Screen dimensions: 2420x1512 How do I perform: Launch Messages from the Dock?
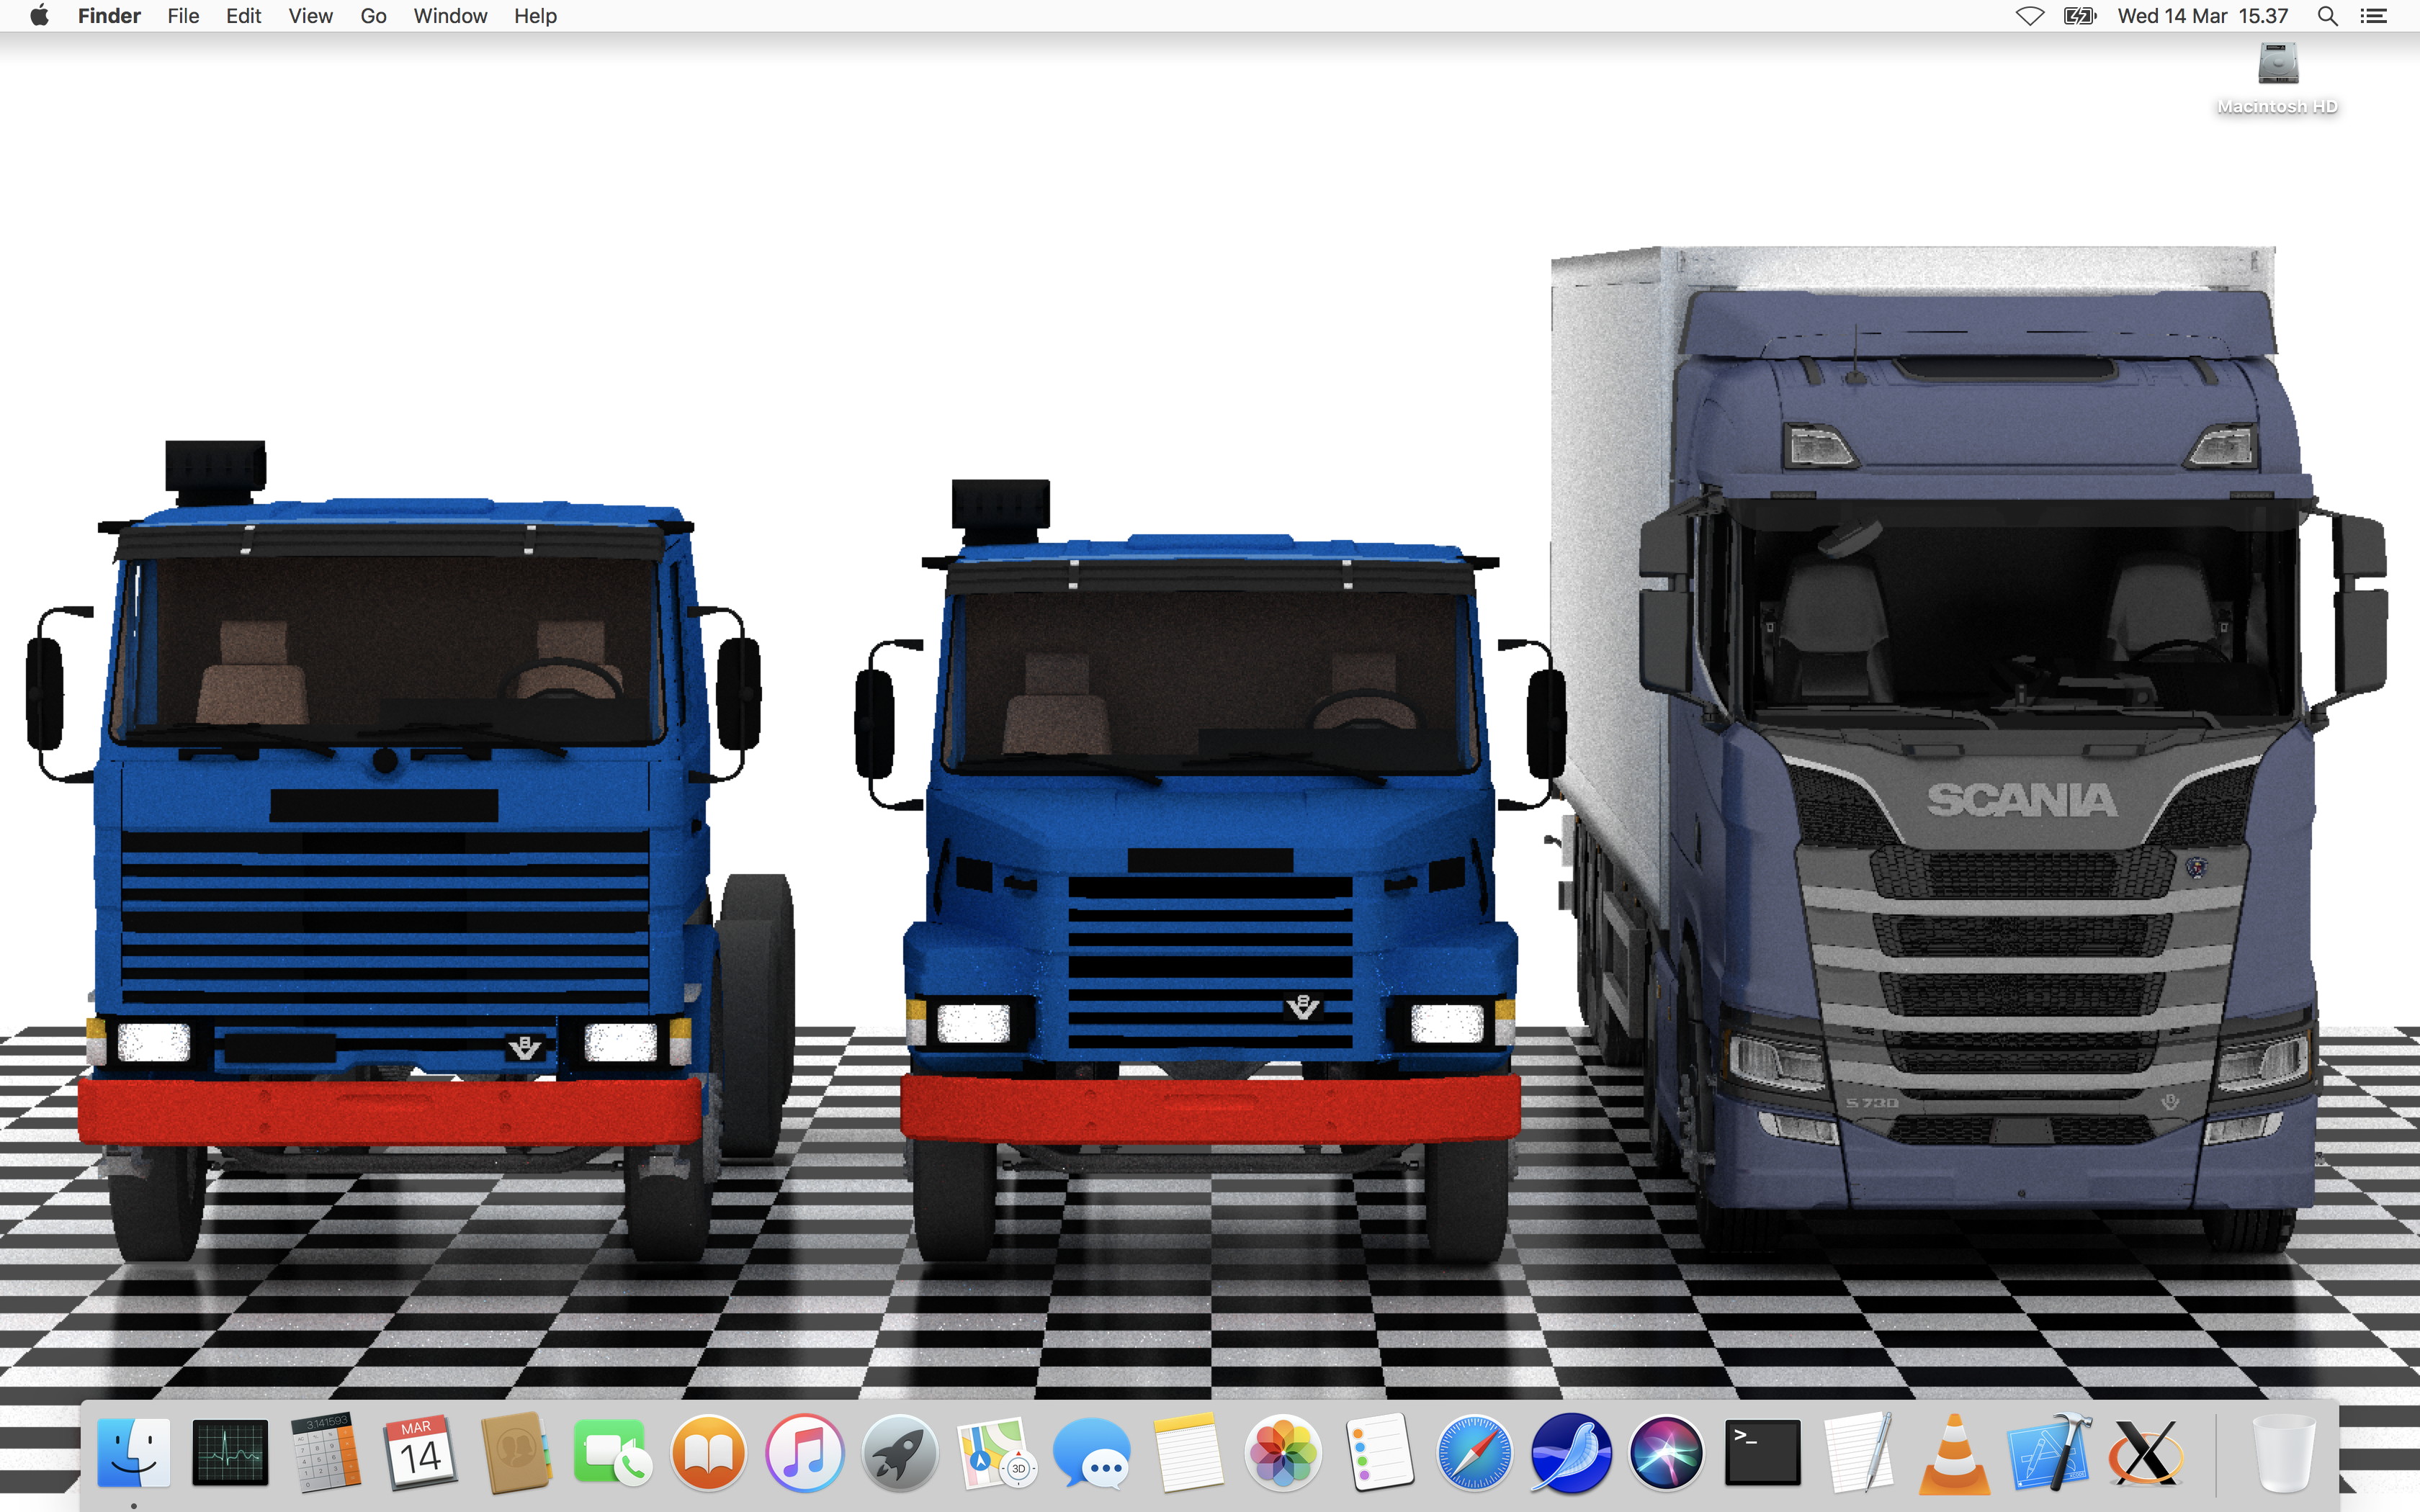[x=1092, y=1452]
